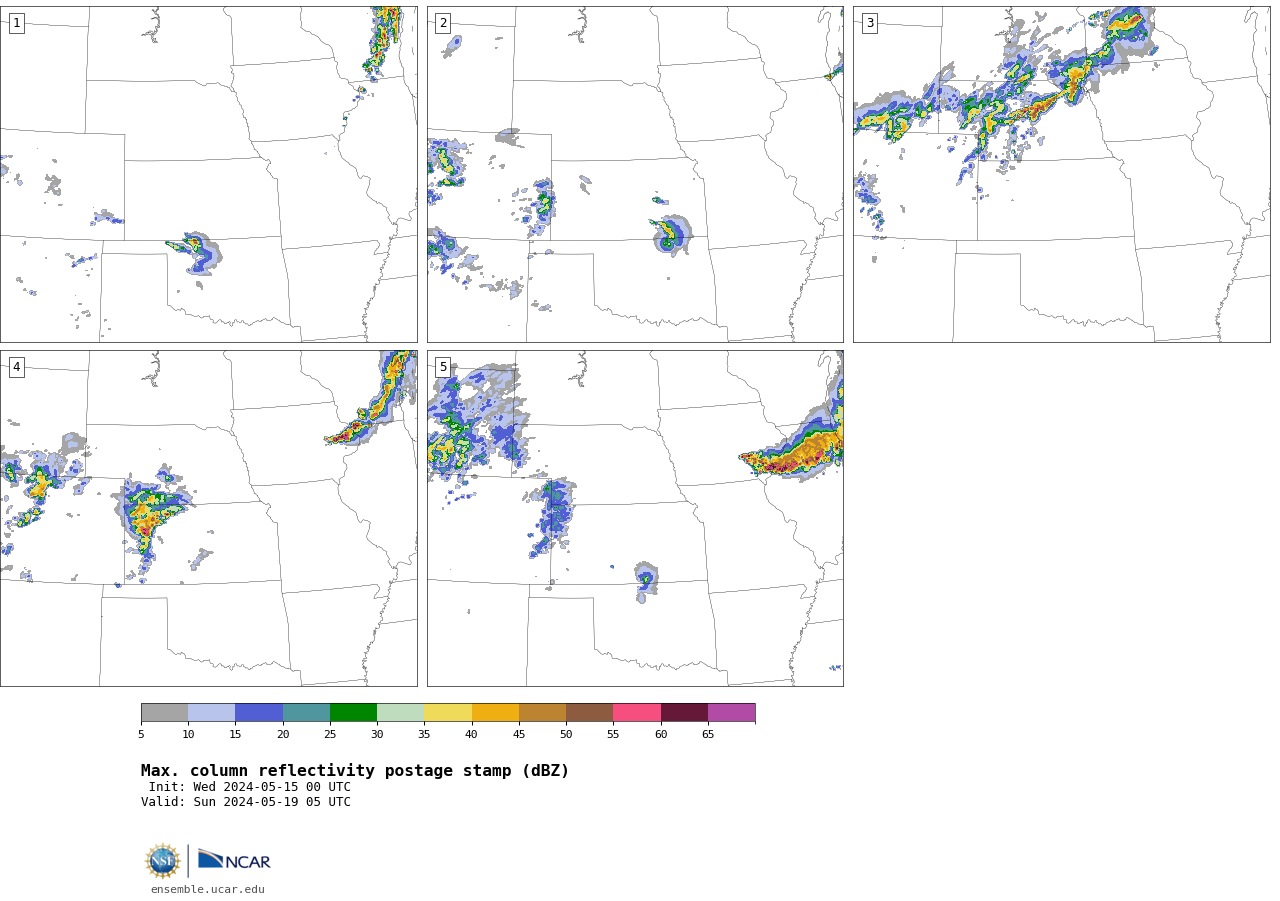Click the Valid: Sun 2024-05-19 05 UTC text
Image resolution: width=1280 pixels, height=901 pixels.
point(246,802)
